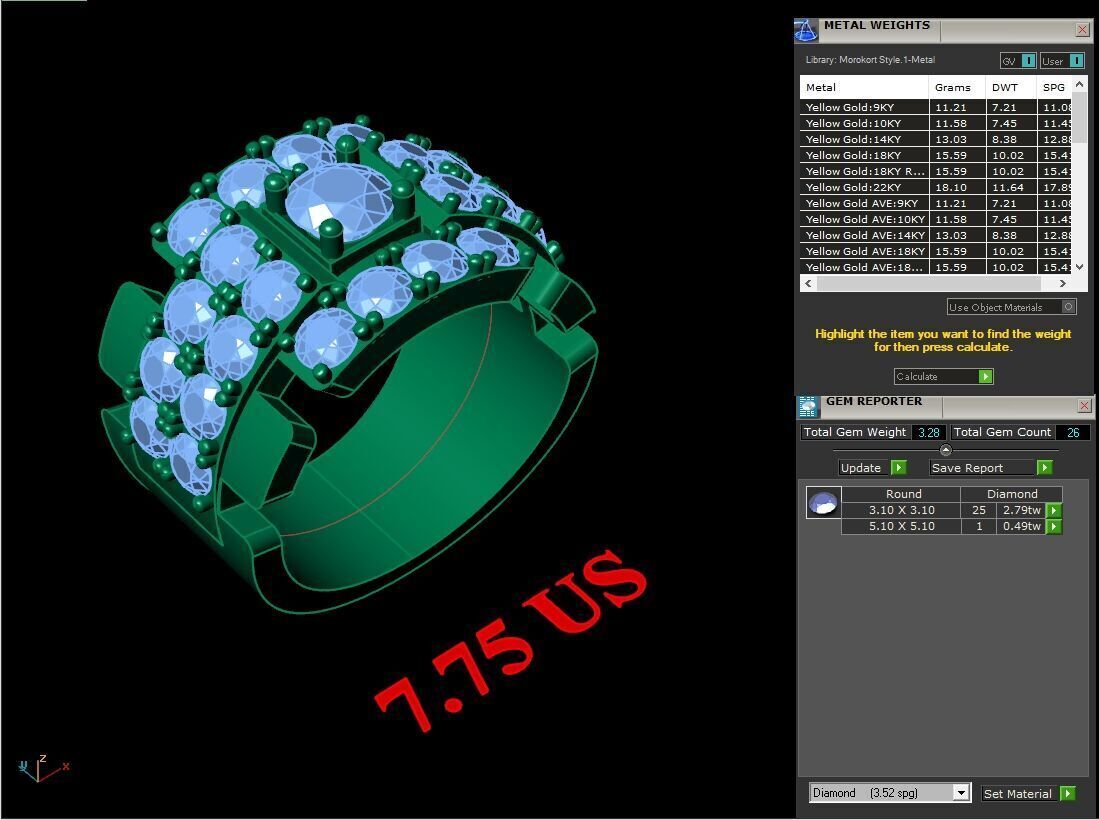
Task: Click the metal list scroll right arrow
Action: 1063,283
